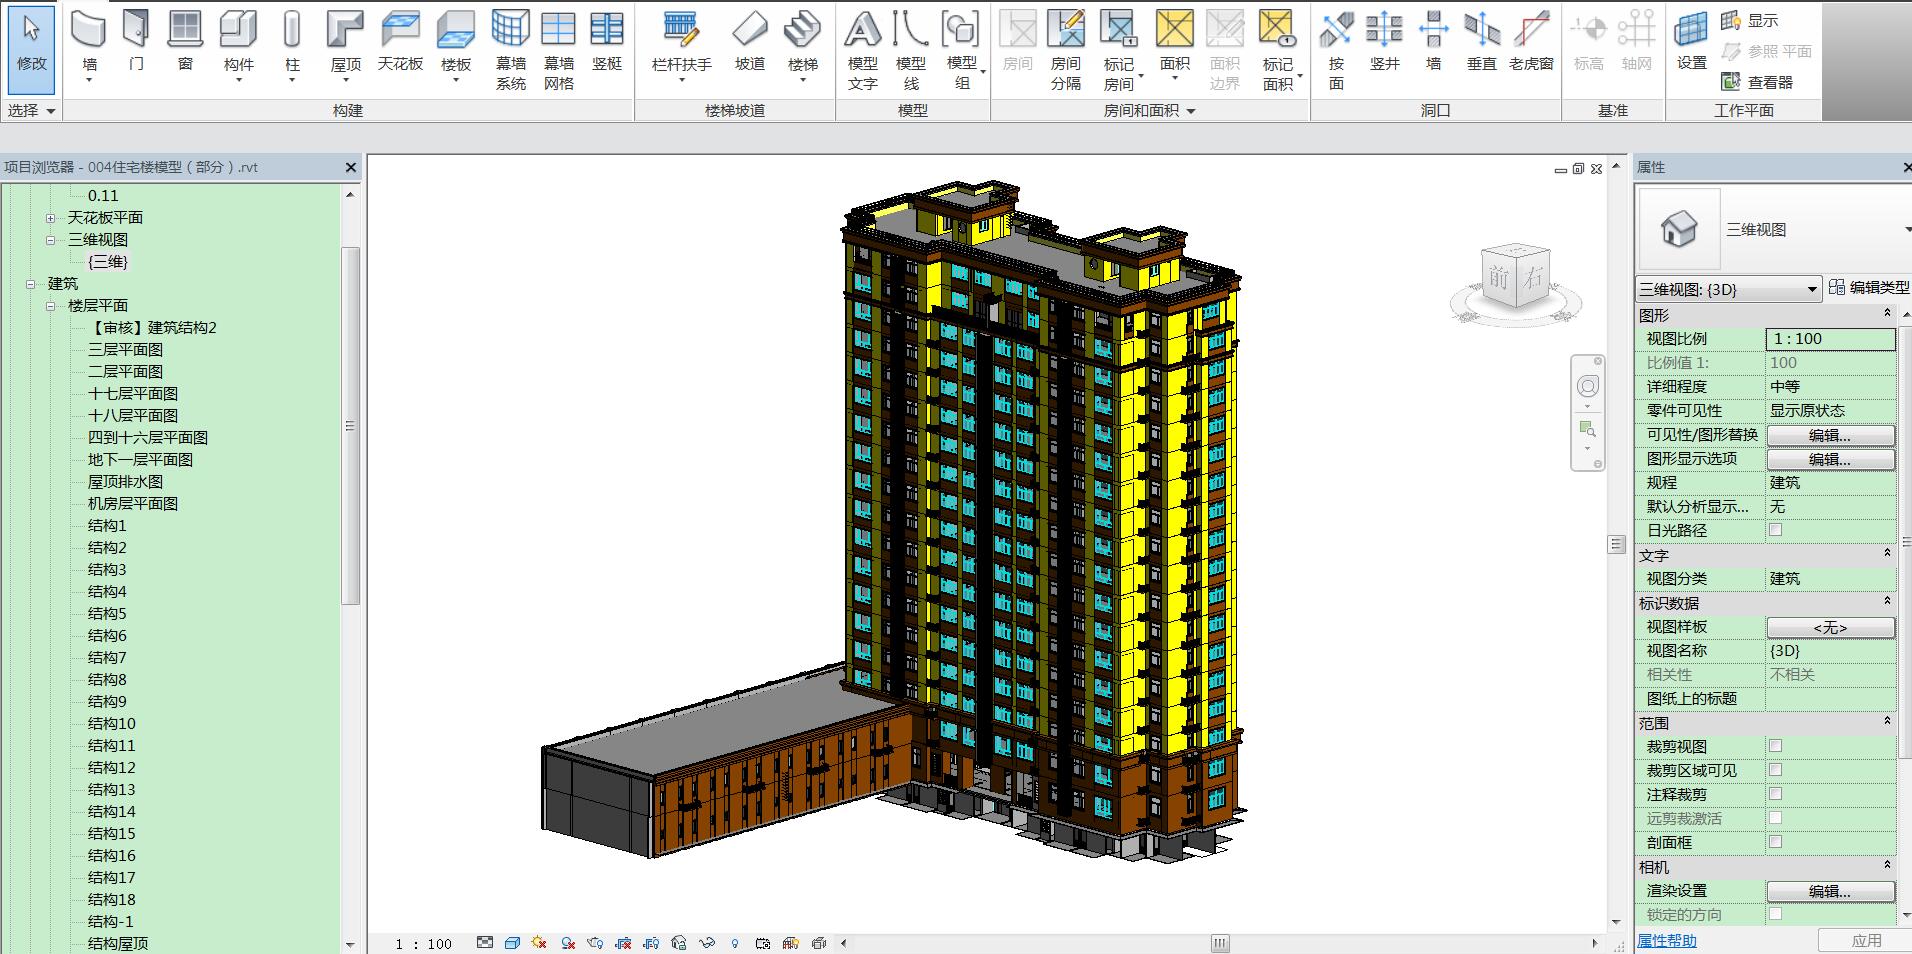This screenshot has width=1912, height=954.
Task: Check the Crop View (裁剪视图) checkbox
Action: [x=1775, y=746]
